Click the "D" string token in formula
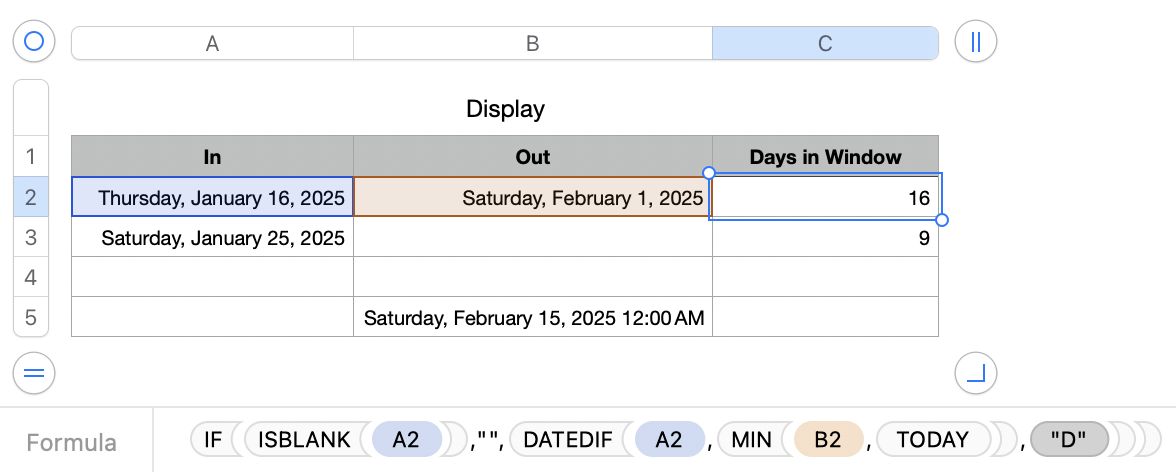 tap(1069, 439)
